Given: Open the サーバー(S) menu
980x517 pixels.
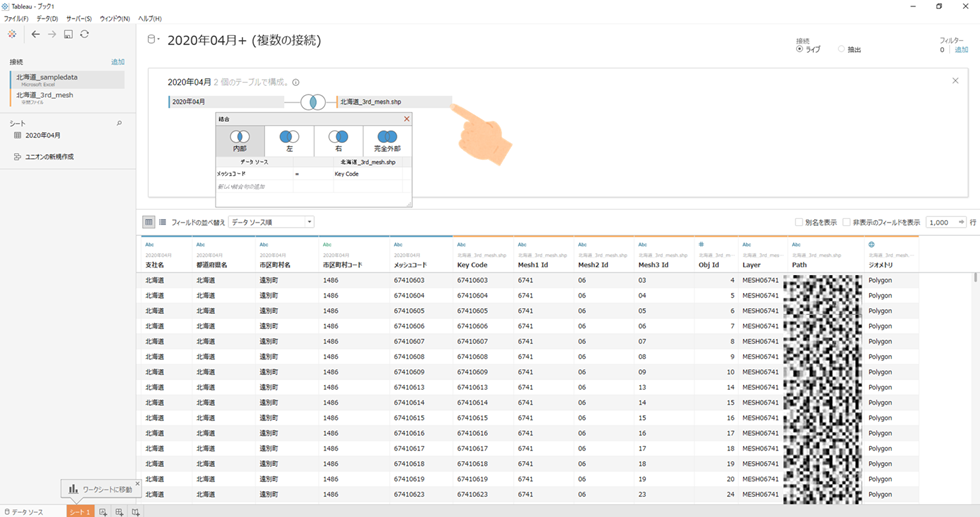Looking at the screenshot, I should click(x=79, y=19).
